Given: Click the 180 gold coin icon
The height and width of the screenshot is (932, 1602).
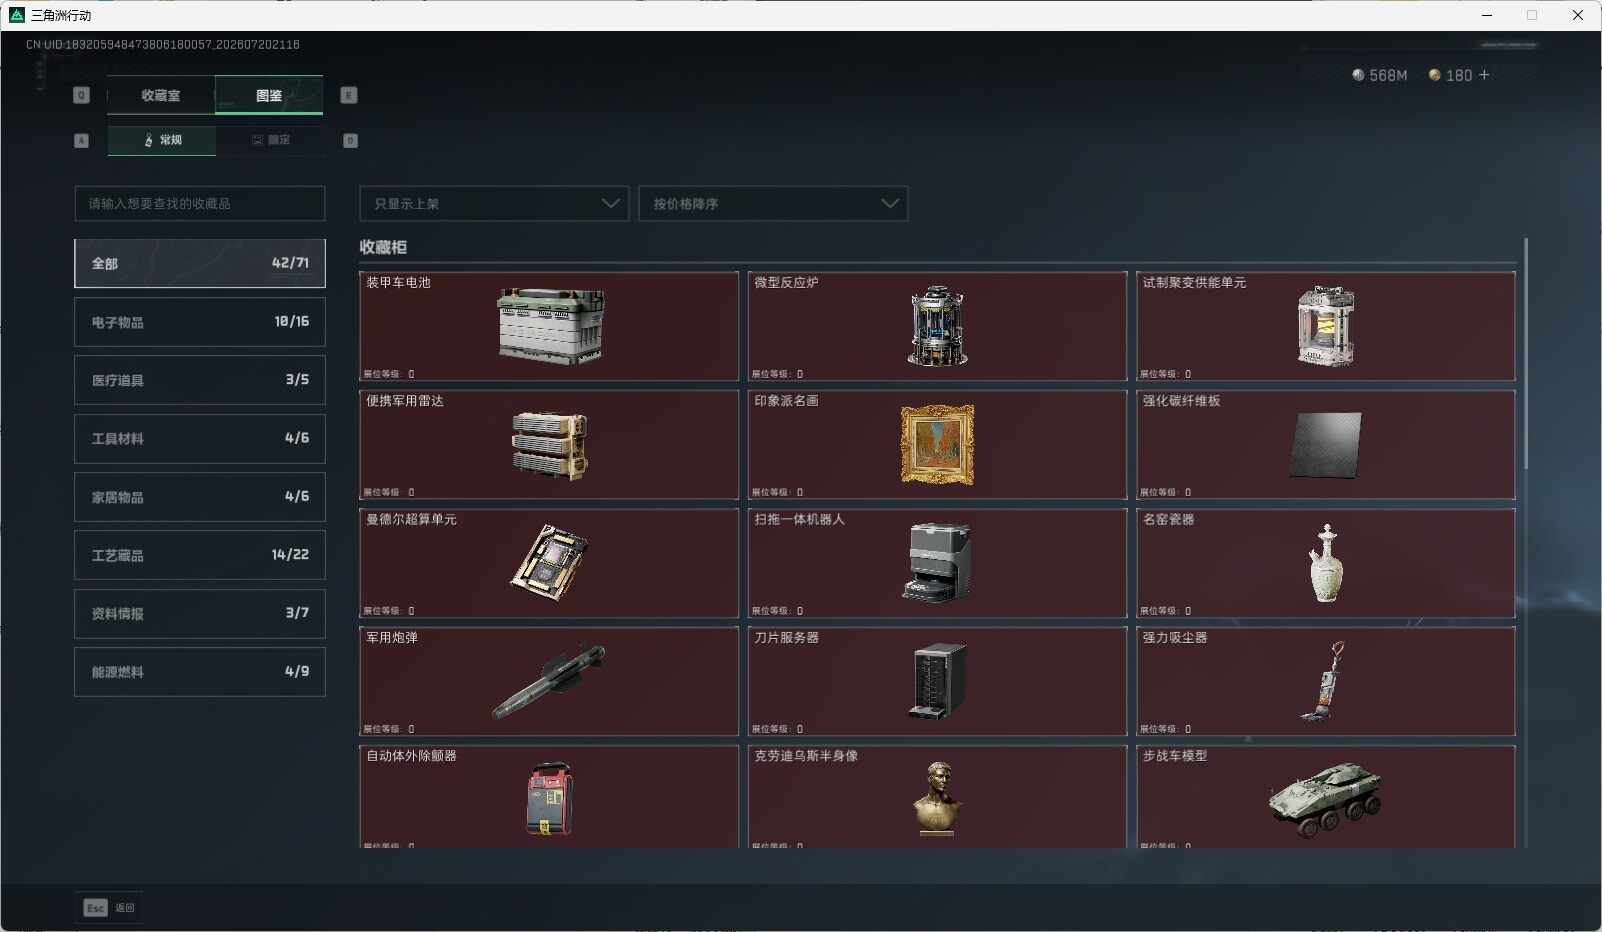Looking at the screenshot, I should click(1435, 75).
